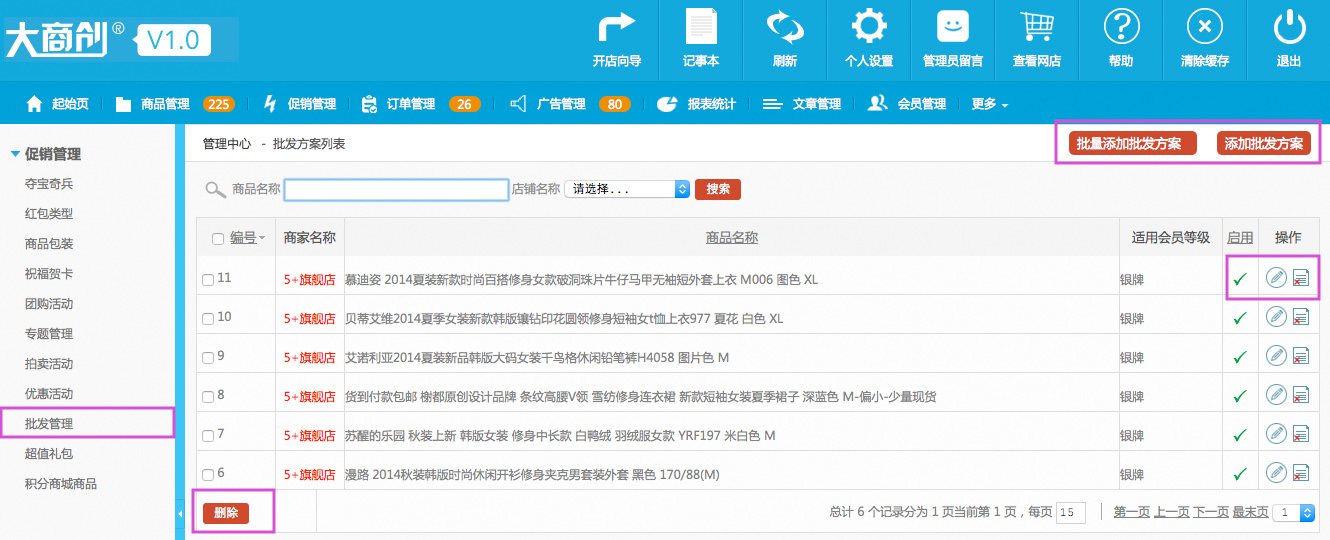The image size is (1330, 540).
Task: Sort by the 编号 column header
Action: [x=243, y=237]
